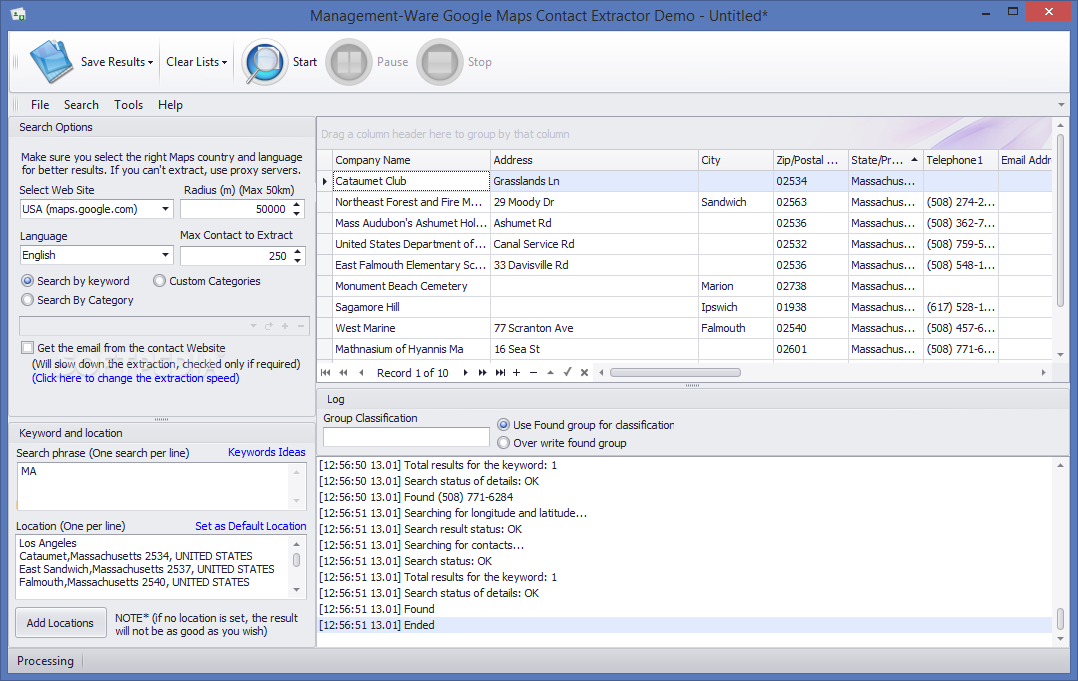This screenshot has width=1078, height=681.
Task: Open the Search menu
Action: [x=81, y=104]
